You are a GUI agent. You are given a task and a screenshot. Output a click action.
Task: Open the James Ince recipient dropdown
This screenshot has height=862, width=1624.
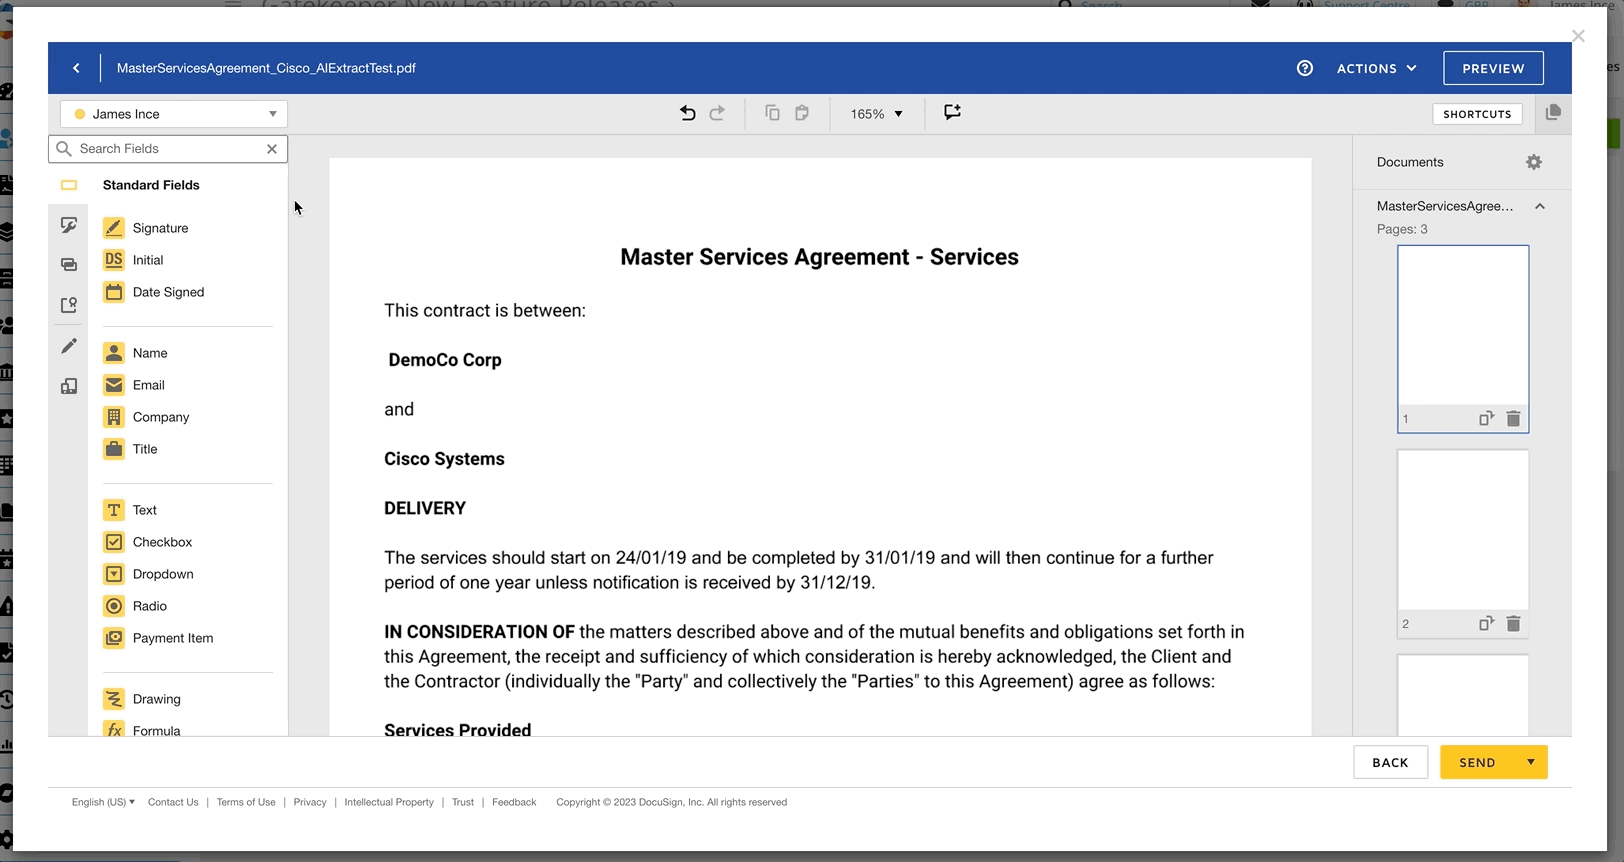174,114
